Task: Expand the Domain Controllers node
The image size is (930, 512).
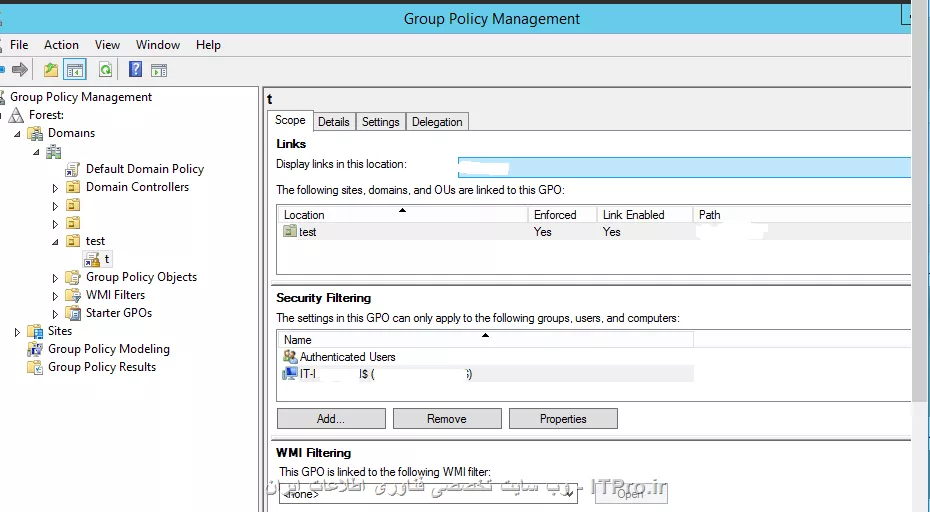Action: point(55,188)
